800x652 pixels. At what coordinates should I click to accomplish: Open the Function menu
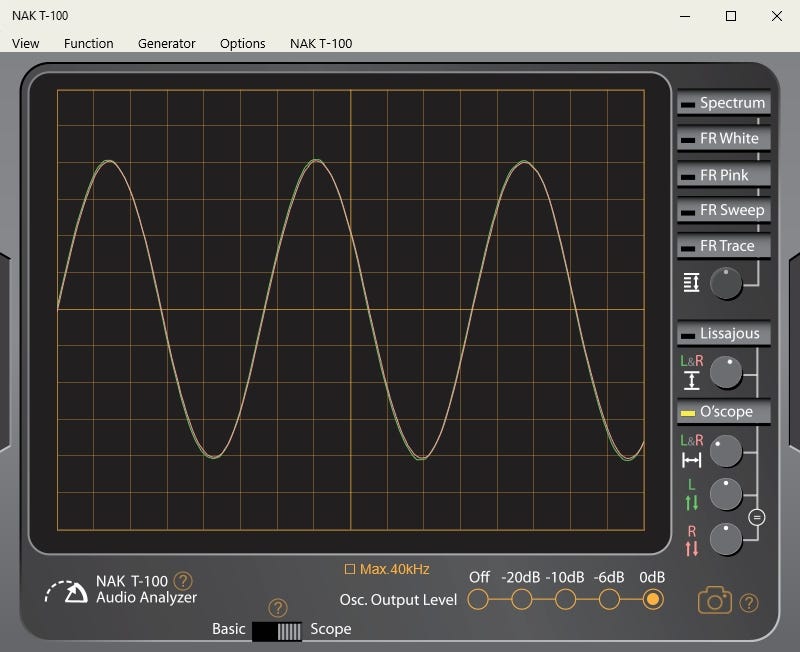(x=88, y=43)
